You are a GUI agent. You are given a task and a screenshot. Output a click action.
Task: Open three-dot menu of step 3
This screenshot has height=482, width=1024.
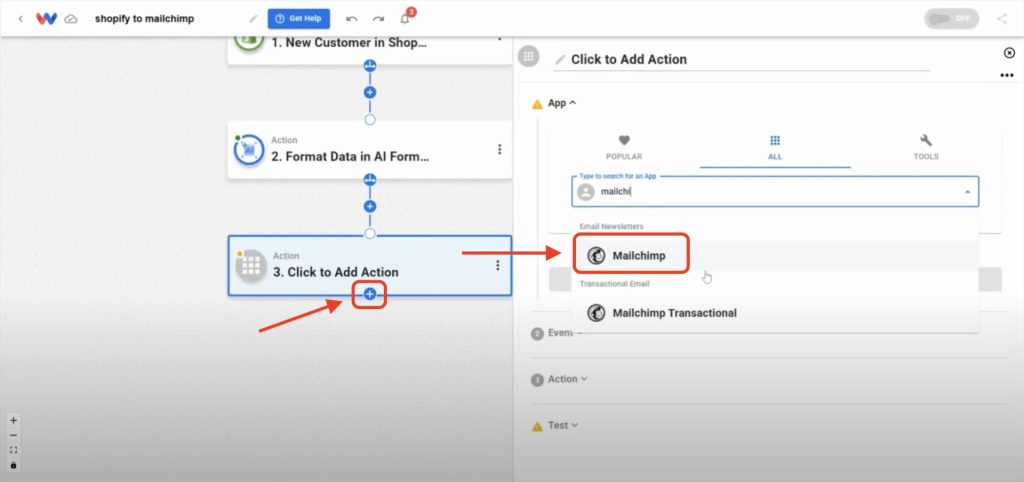(x=498, y=265)
